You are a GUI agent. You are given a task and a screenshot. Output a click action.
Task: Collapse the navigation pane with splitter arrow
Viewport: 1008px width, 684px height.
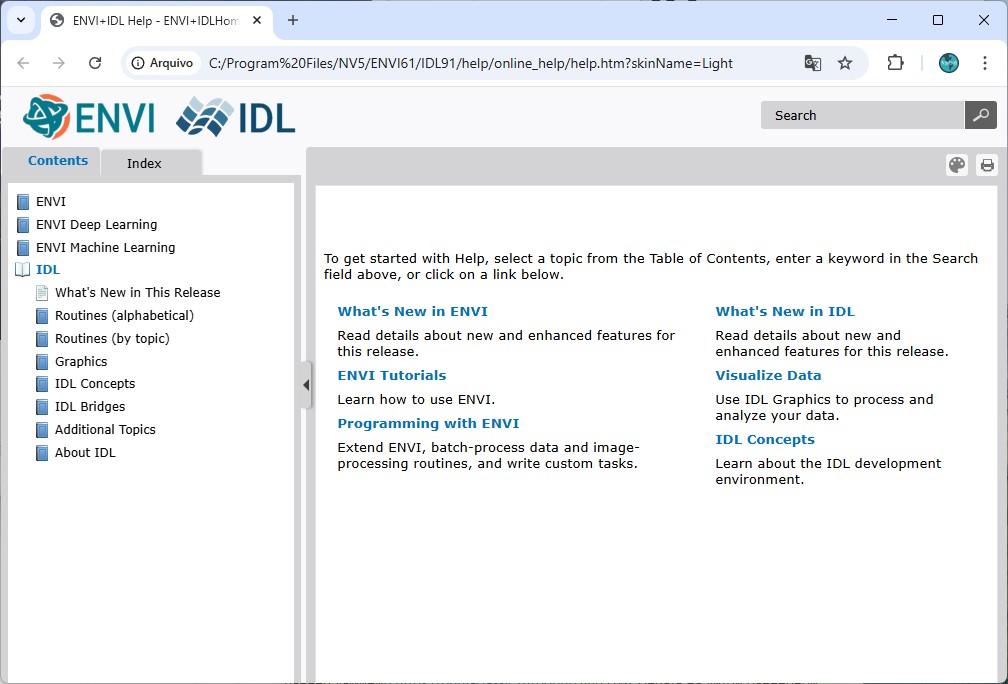point(305,386)
